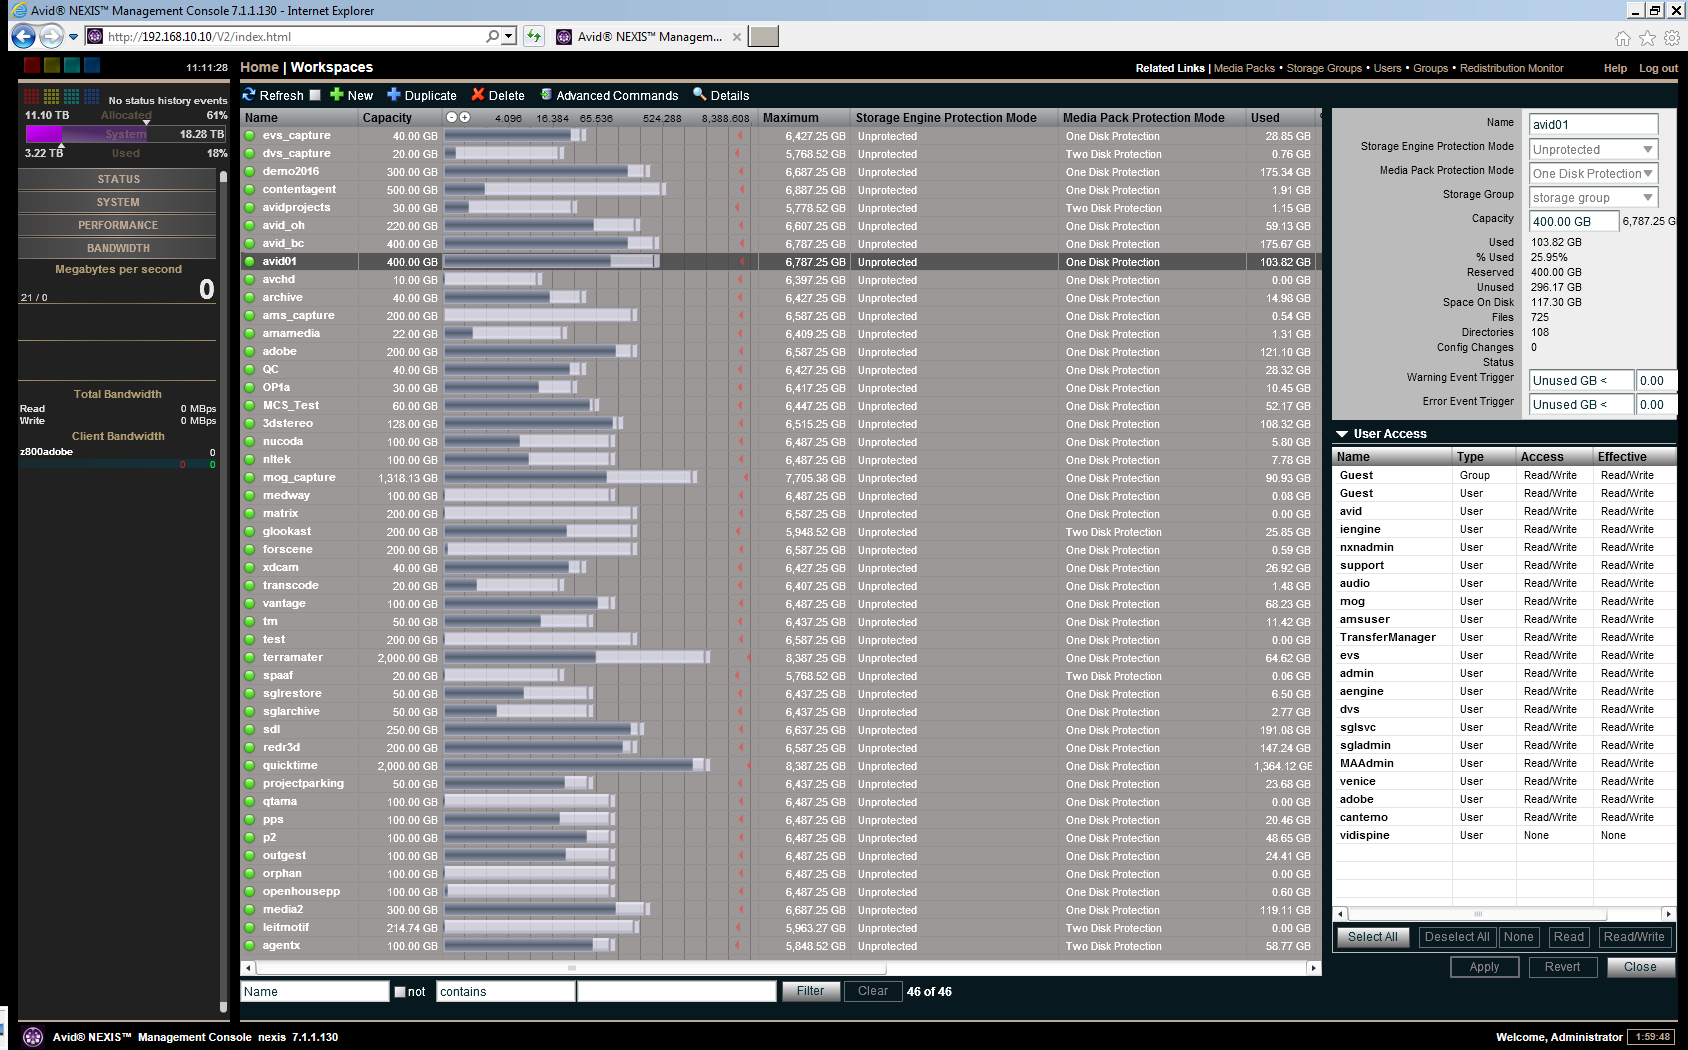The height and width of the screenshot is (1050, 1688).
Task: Click green status dot of quicktime row
Action: [250, 766]
